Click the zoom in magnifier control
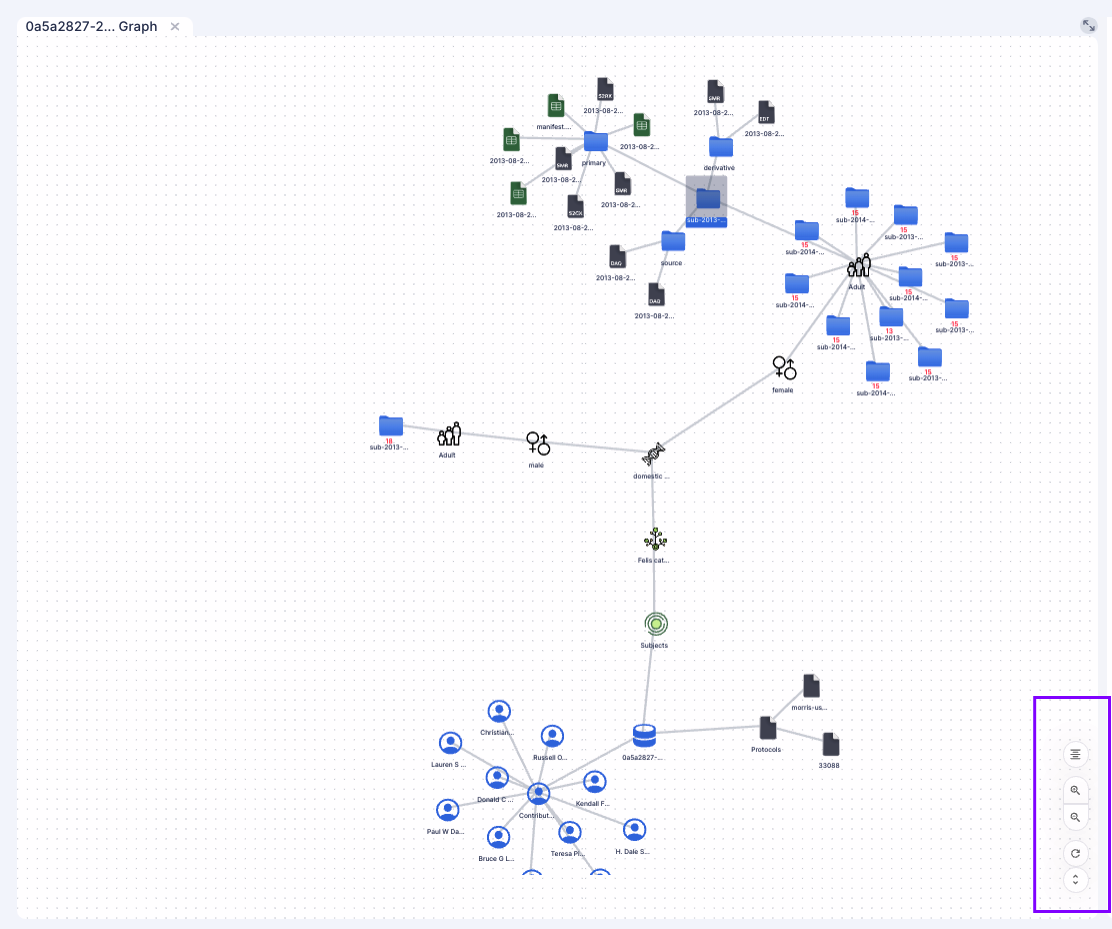This screenshot has height=929, width=1112. [x=1075, y=790]
